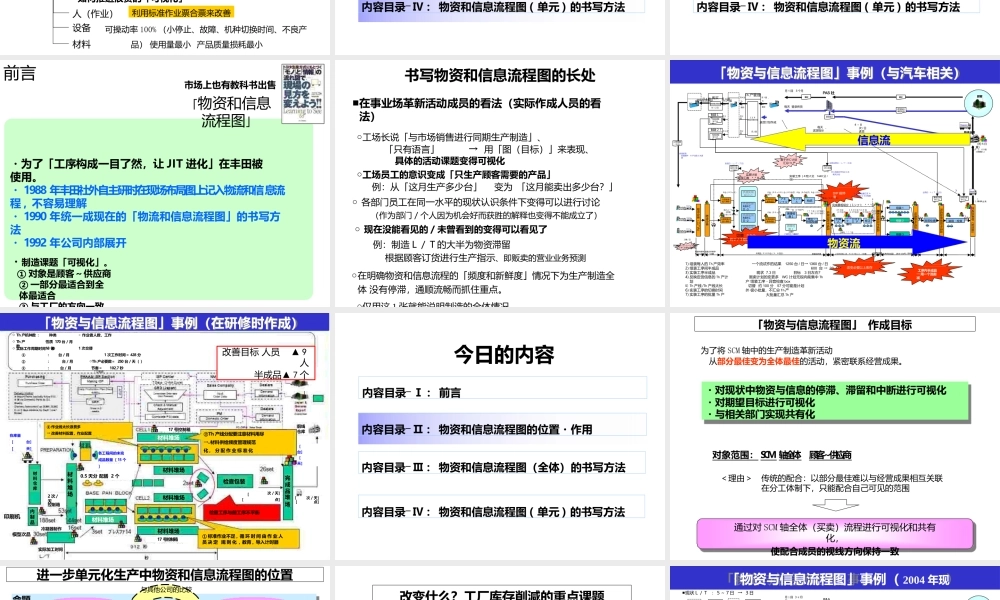This screenshot has width=1000, height=600.
Task: Click the 1988年丰田社外自主研究 blue text line
Action: (x=147, y=196)
